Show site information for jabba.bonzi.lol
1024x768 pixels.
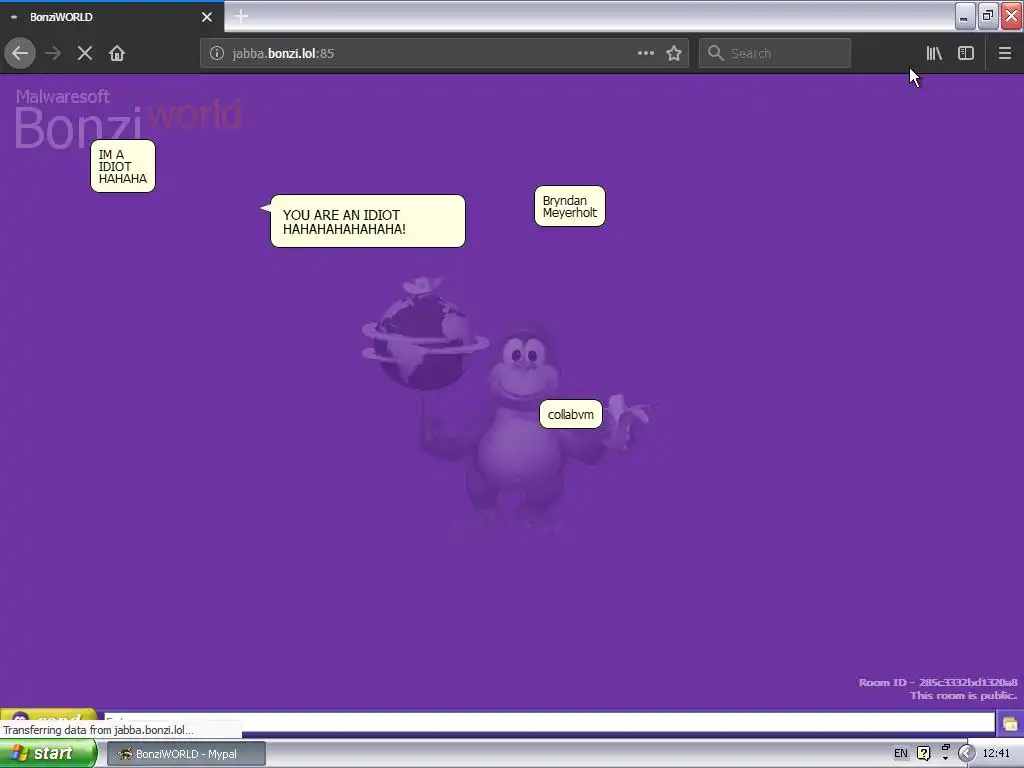click(x=217, y=53)
